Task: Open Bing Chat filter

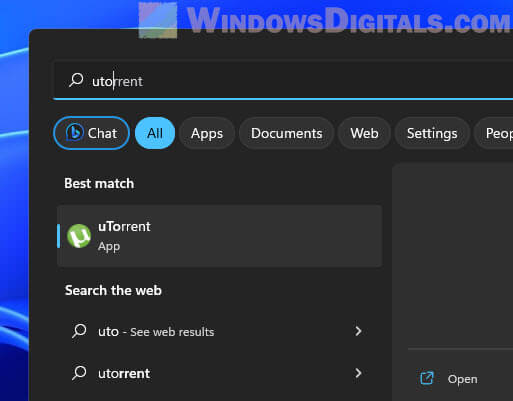Action: click(91, 133)
